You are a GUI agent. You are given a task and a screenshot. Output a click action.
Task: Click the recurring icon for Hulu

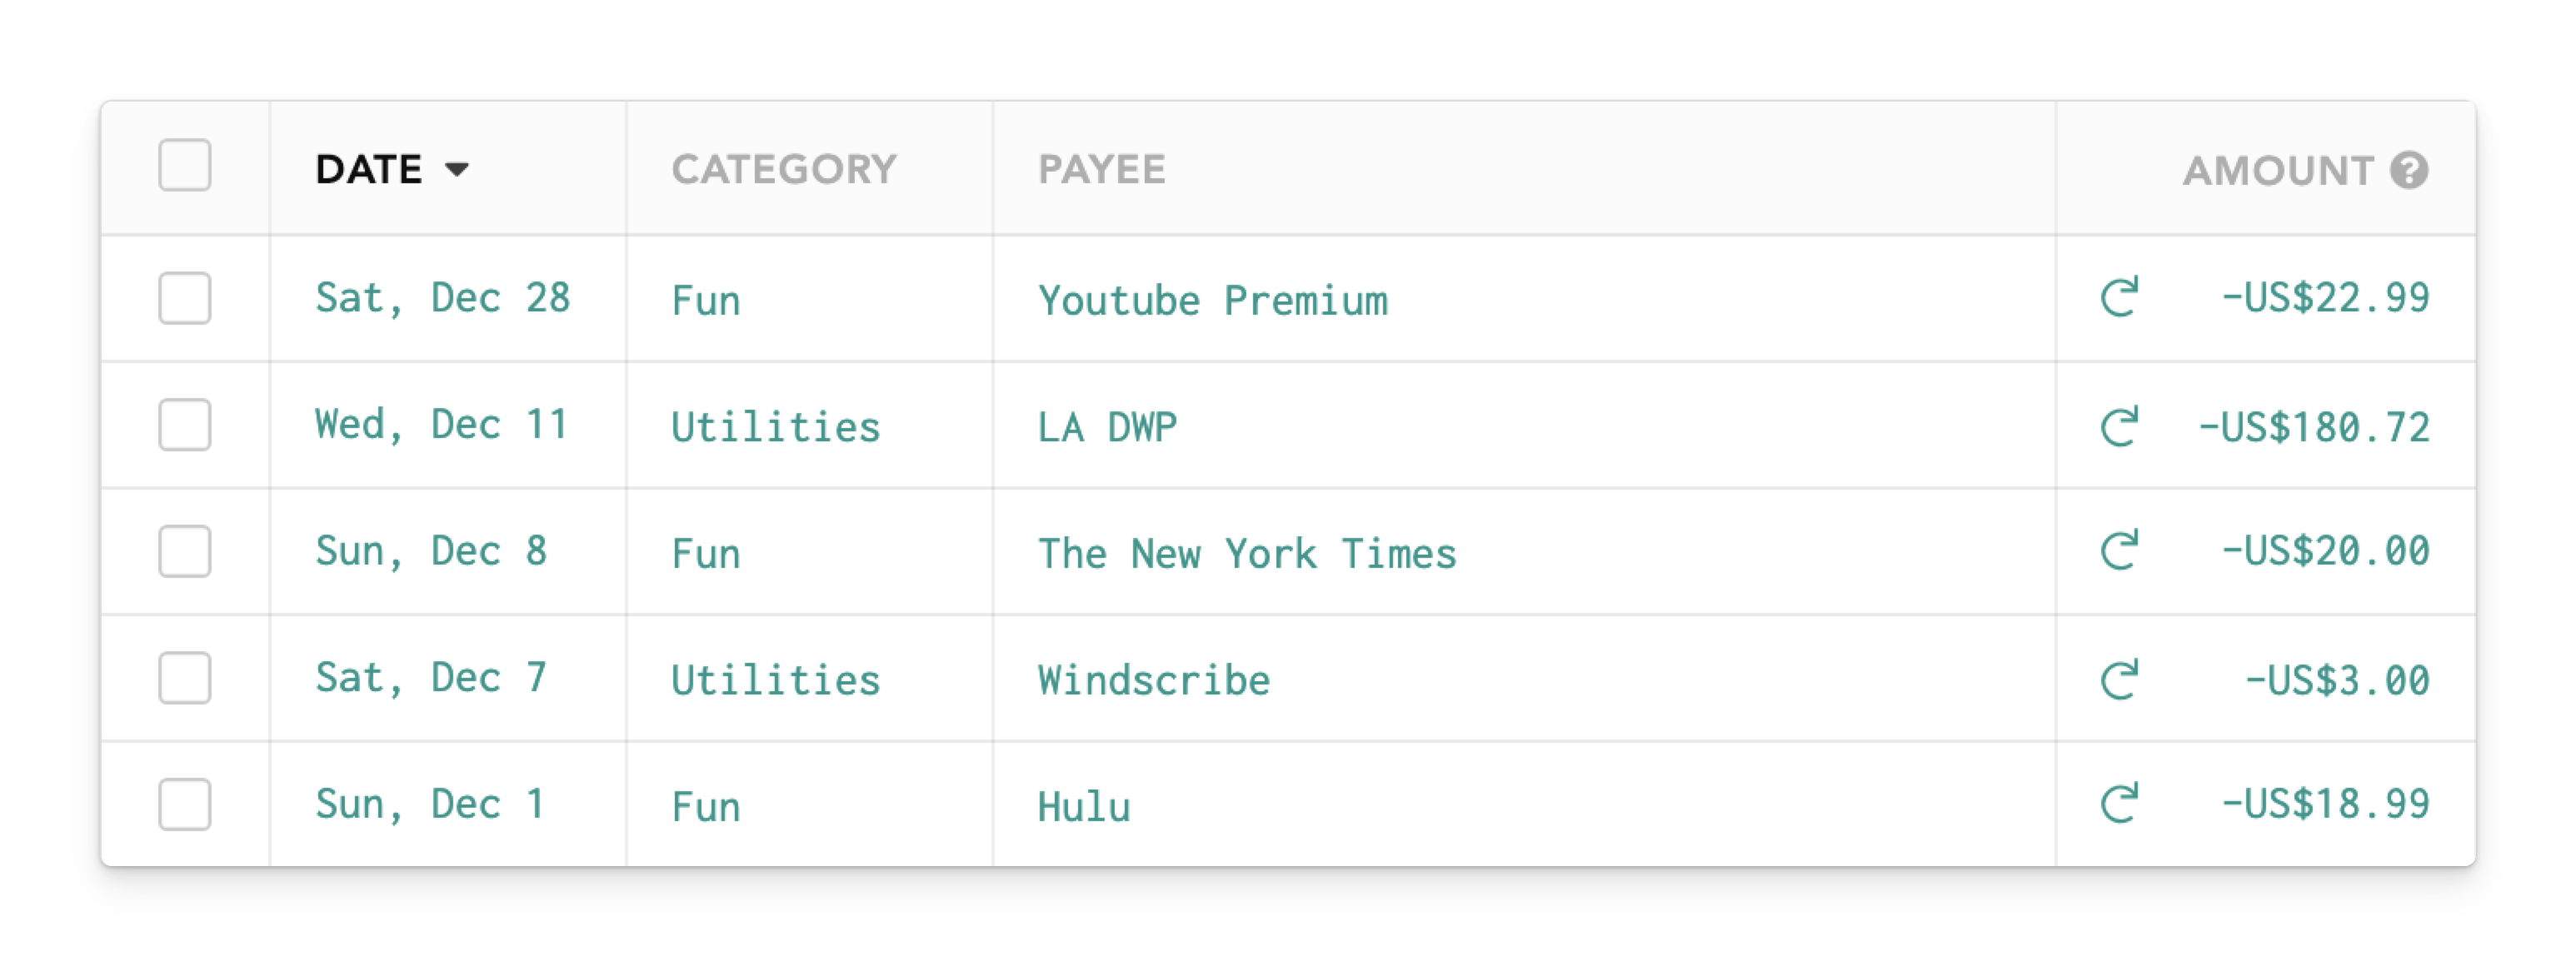click(x=2119, y=803)
